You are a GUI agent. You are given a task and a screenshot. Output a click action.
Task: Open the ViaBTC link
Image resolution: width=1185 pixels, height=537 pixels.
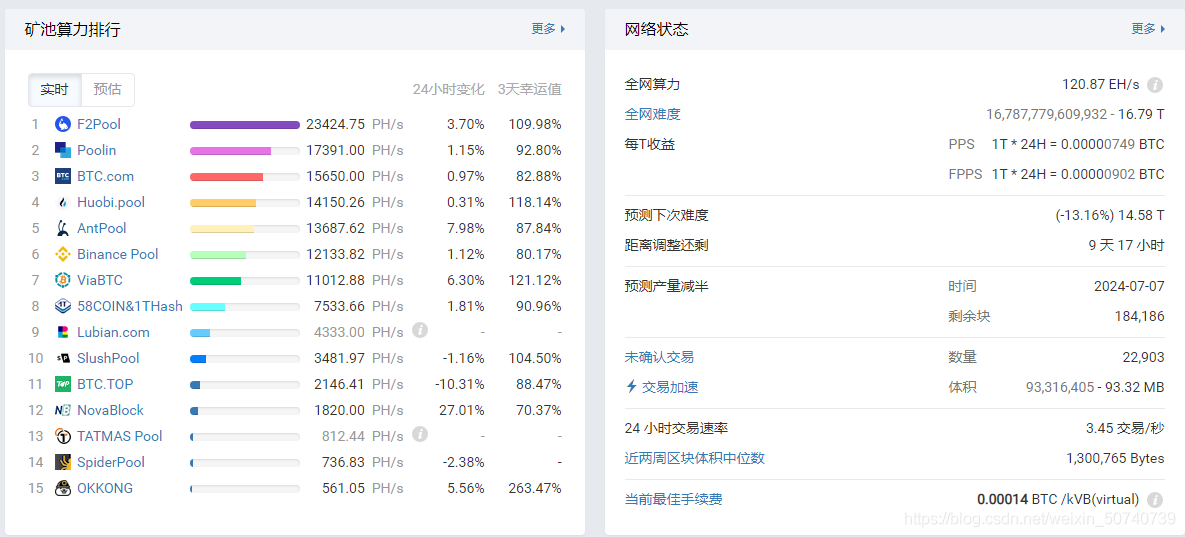click(x=100, y=280)
